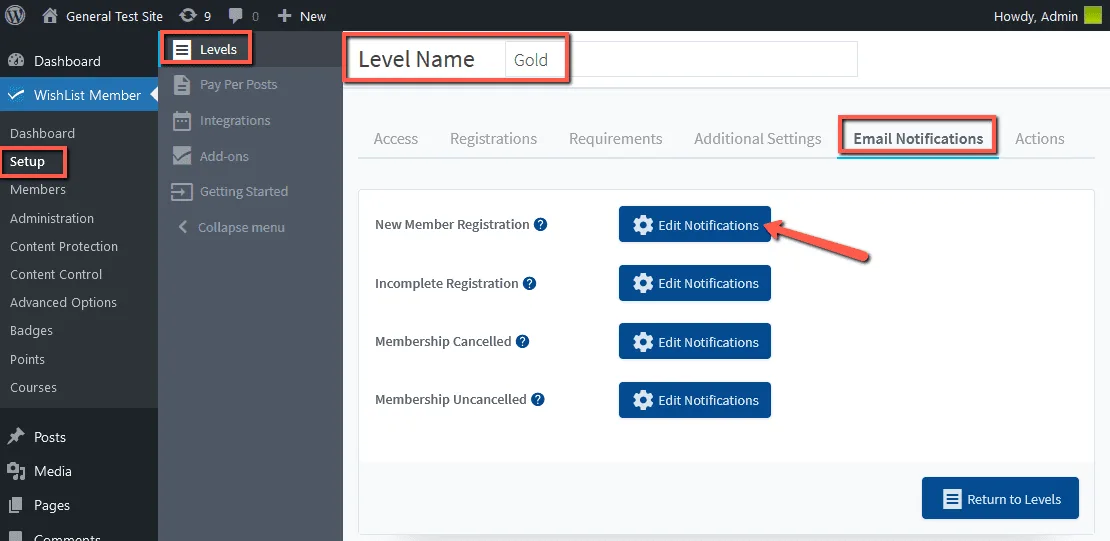Open the Howdy, Admin account menu
This screenshot has height=541, width=1110.
point(1048,16)
